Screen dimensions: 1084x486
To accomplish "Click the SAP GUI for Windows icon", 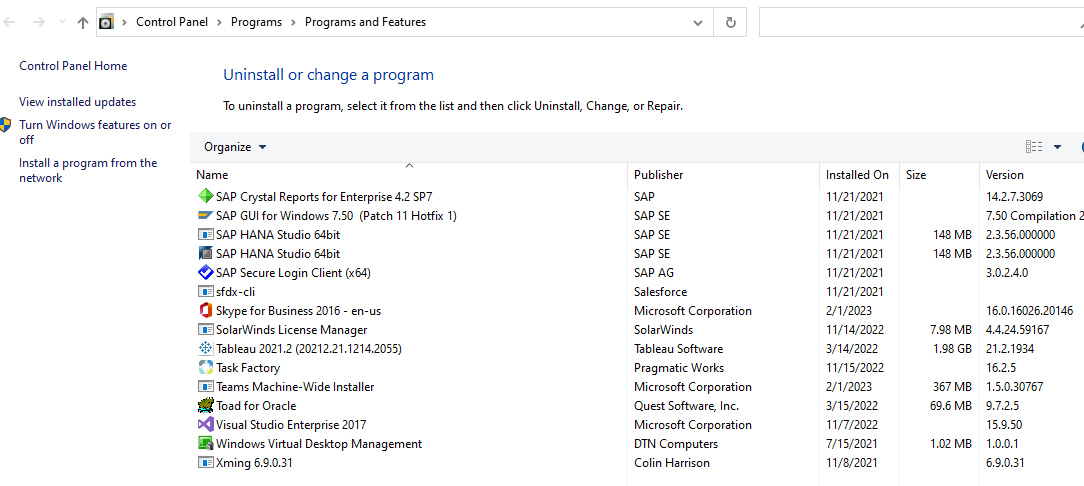I will [x=206, y=216].
